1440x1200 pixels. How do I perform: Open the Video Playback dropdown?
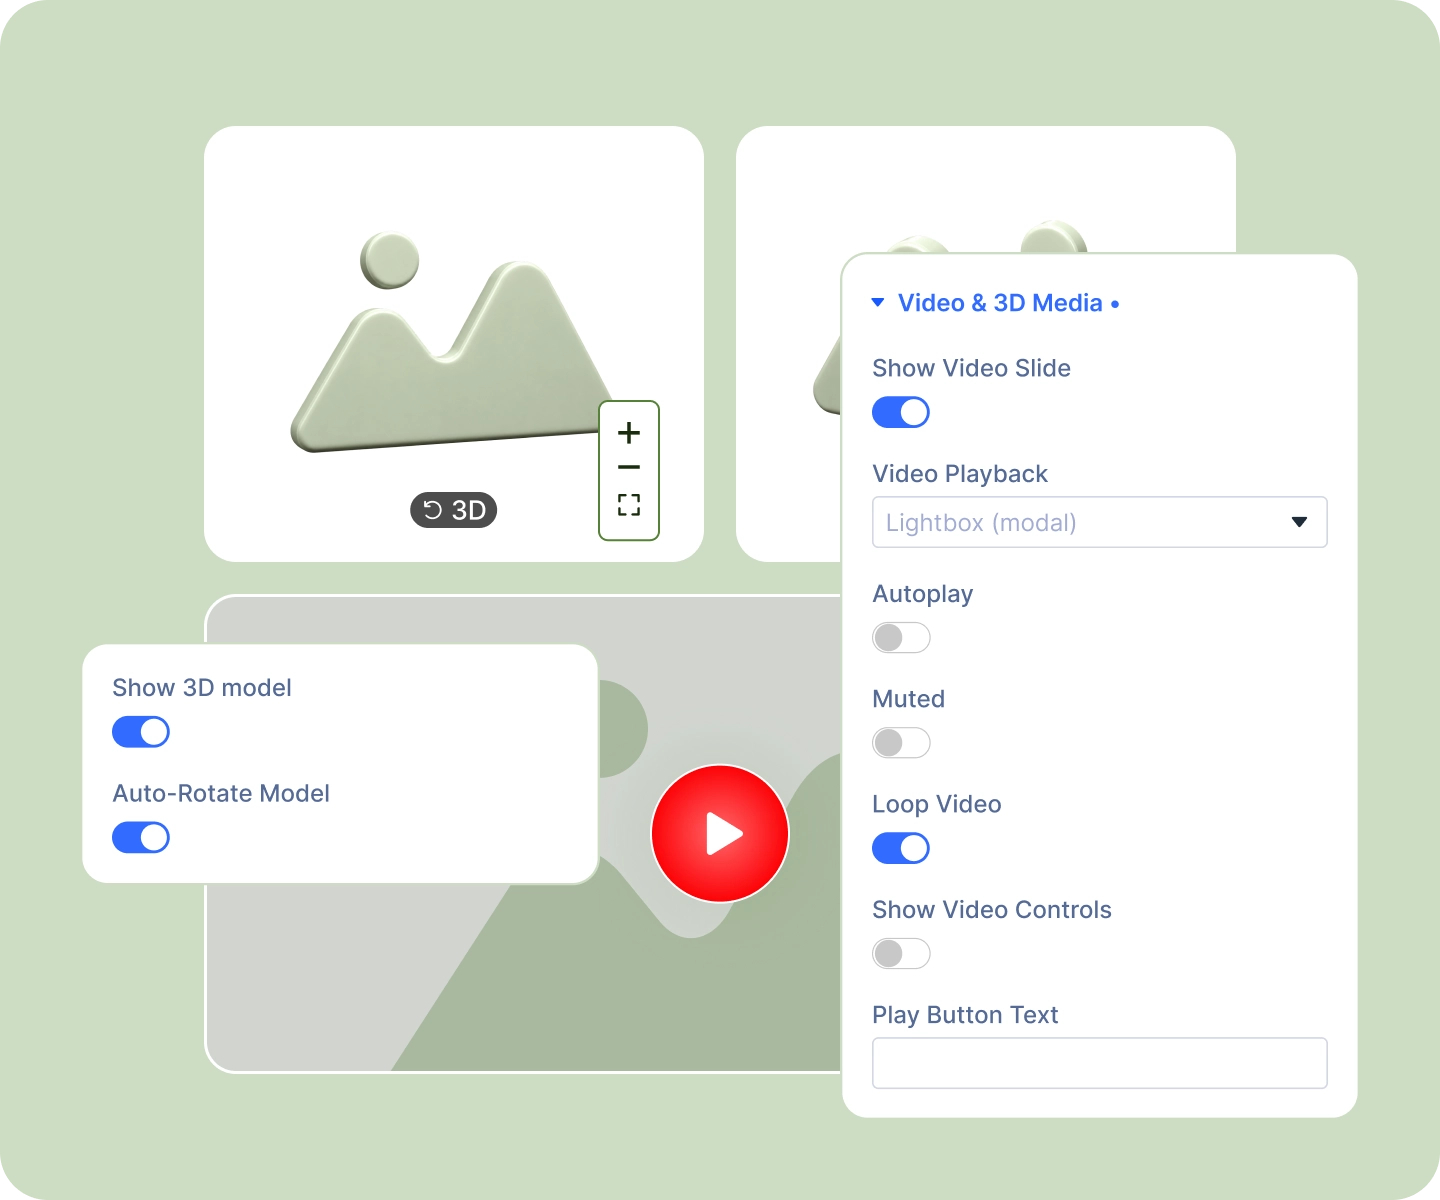1100,522
